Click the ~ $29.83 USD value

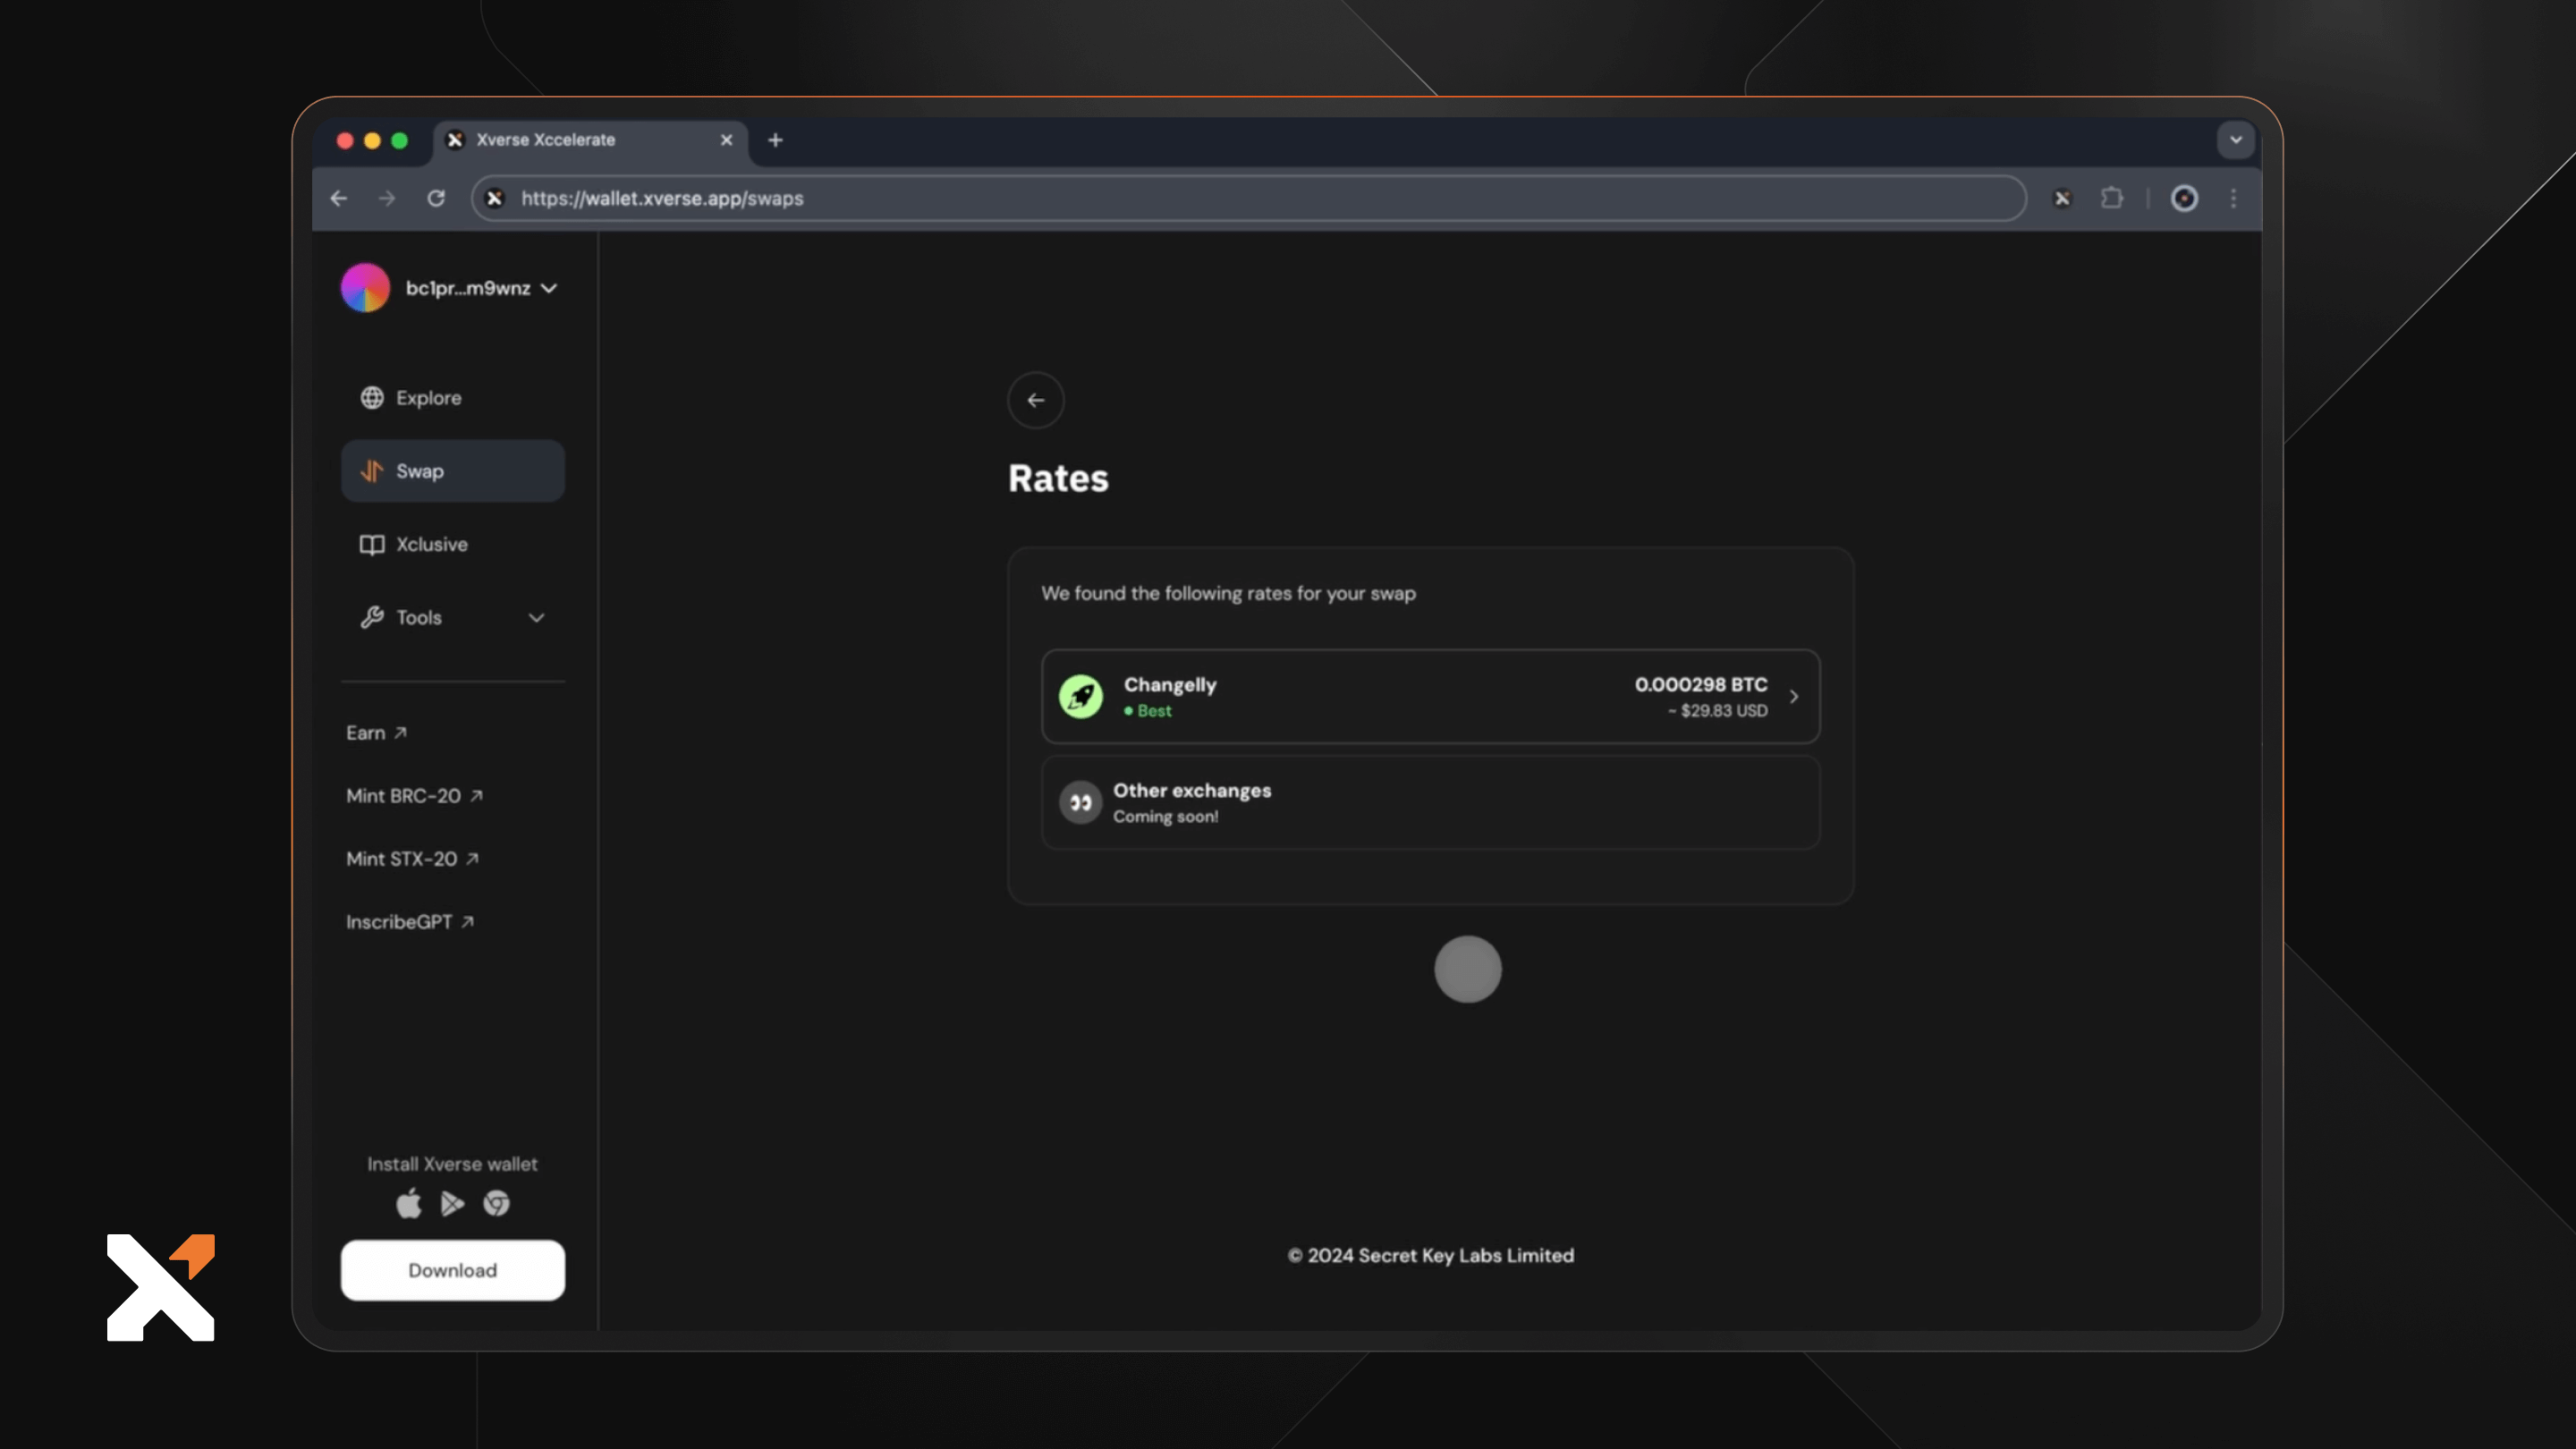pyautogui.click(x=1717, y=710)
